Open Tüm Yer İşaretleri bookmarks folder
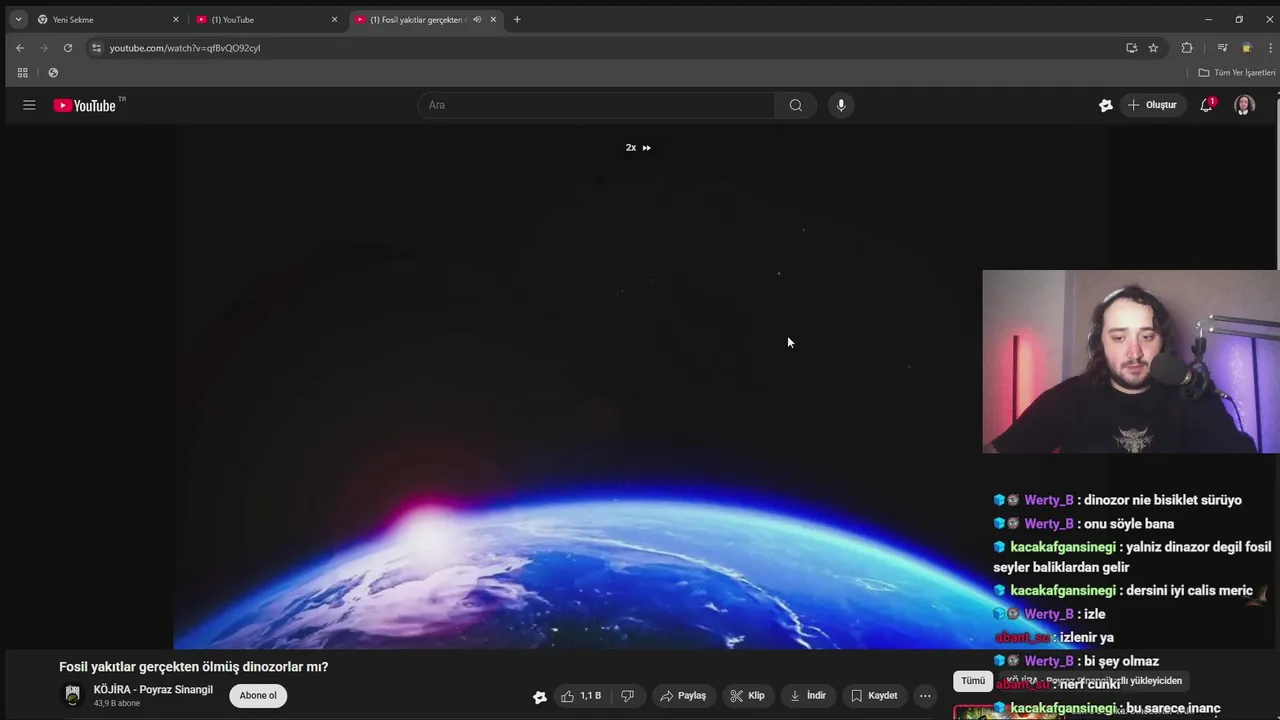The width and height of the screenshot is (1280, 720). (x=1237, y=73)
